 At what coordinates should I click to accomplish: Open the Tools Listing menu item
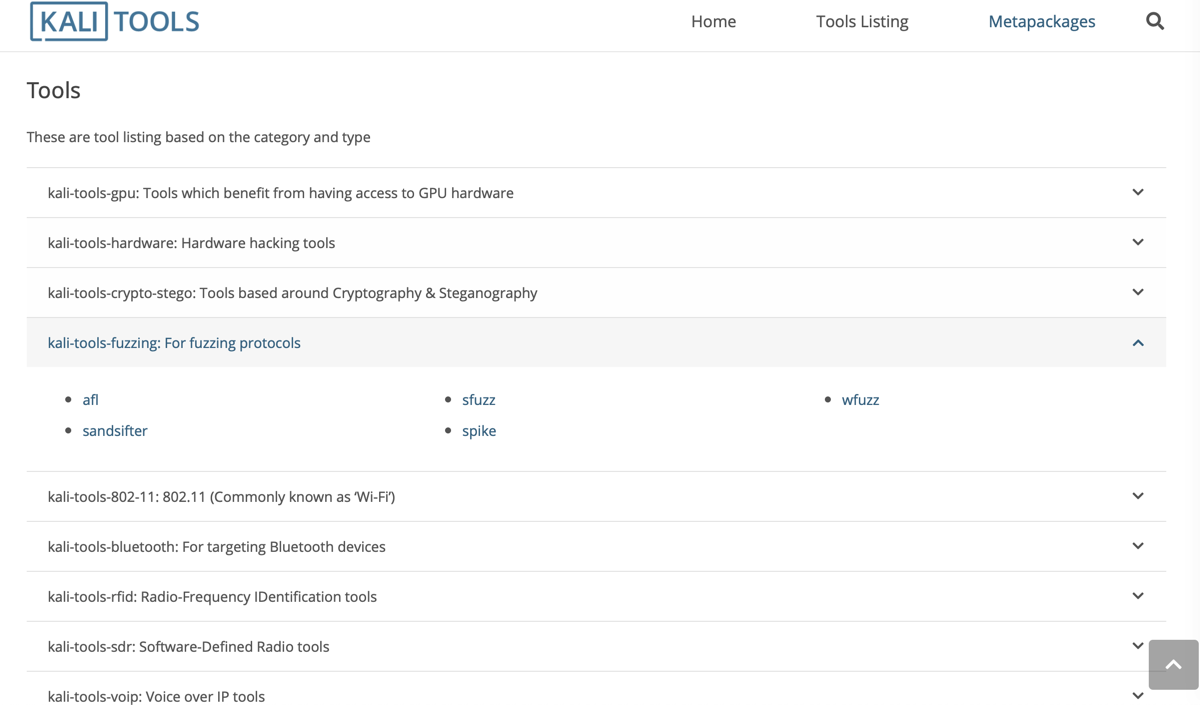pos(862,21)
